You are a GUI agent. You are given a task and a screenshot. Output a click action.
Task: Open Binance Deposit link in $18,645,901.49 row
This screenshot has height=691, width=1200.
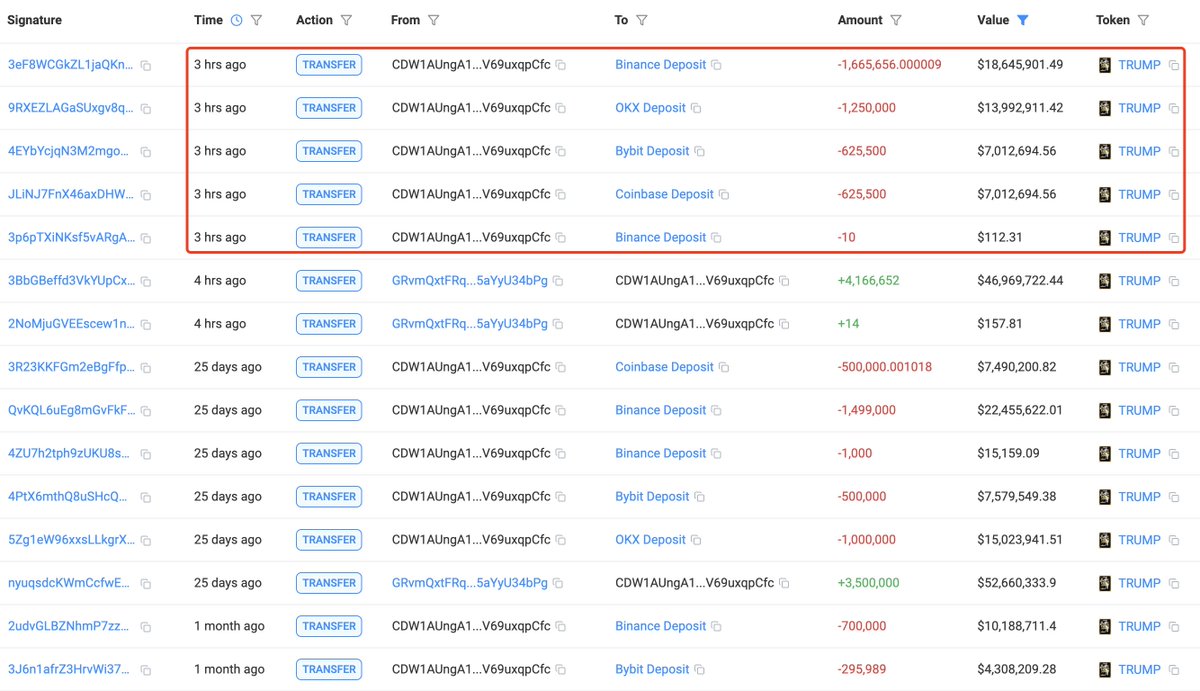coord(660,65)
